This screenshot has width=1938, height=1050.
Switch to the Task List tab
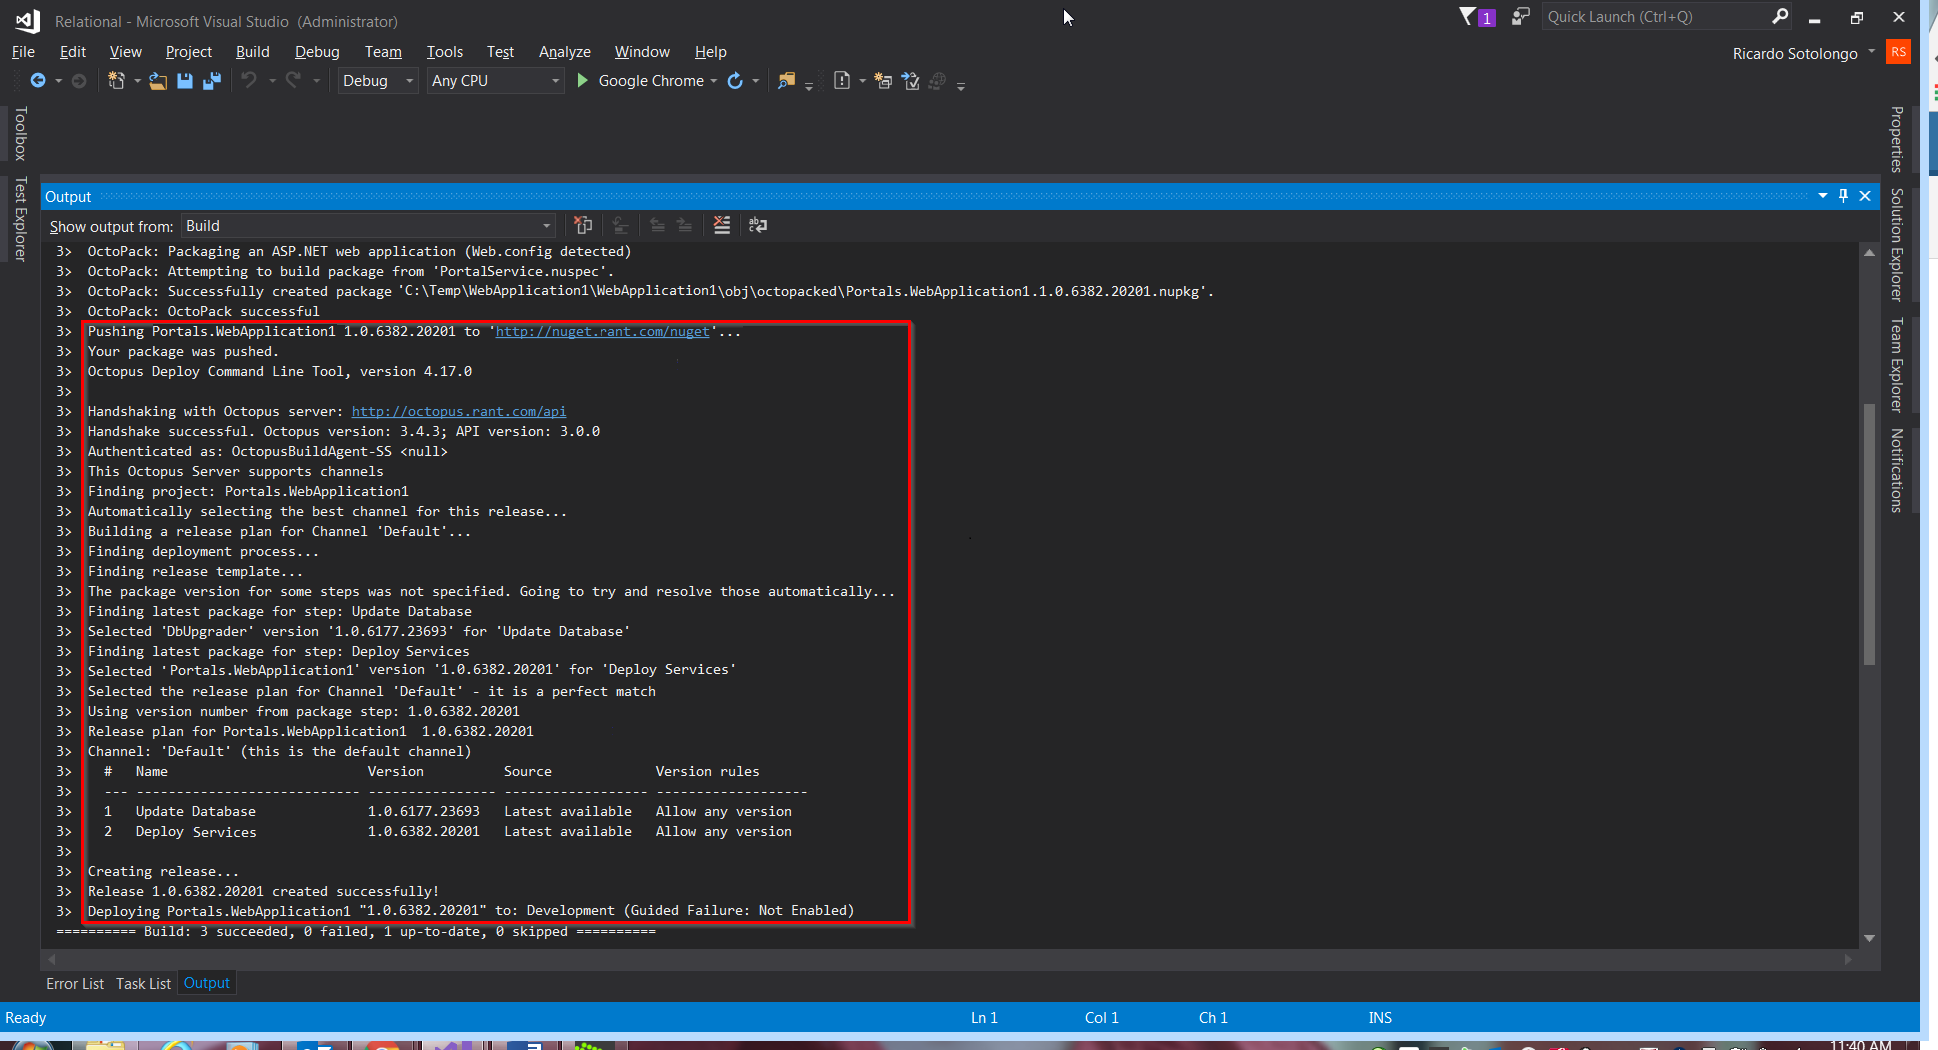pos(143,983)
